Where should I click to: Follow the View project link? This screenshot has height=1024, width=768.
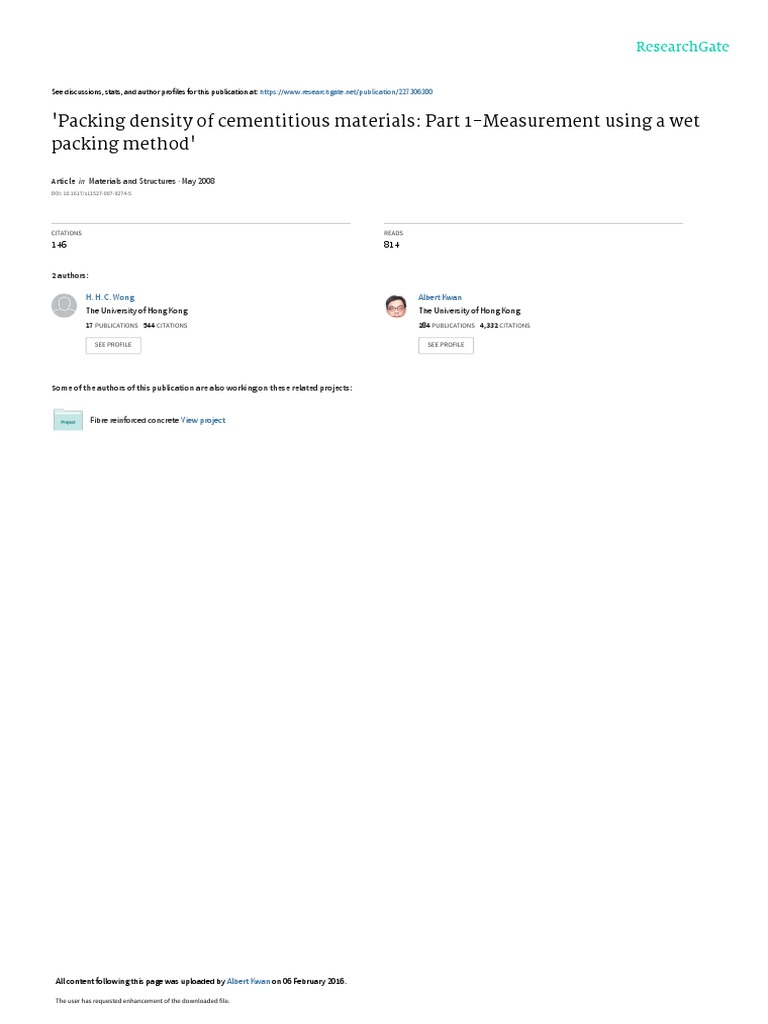tap(203, 420)
